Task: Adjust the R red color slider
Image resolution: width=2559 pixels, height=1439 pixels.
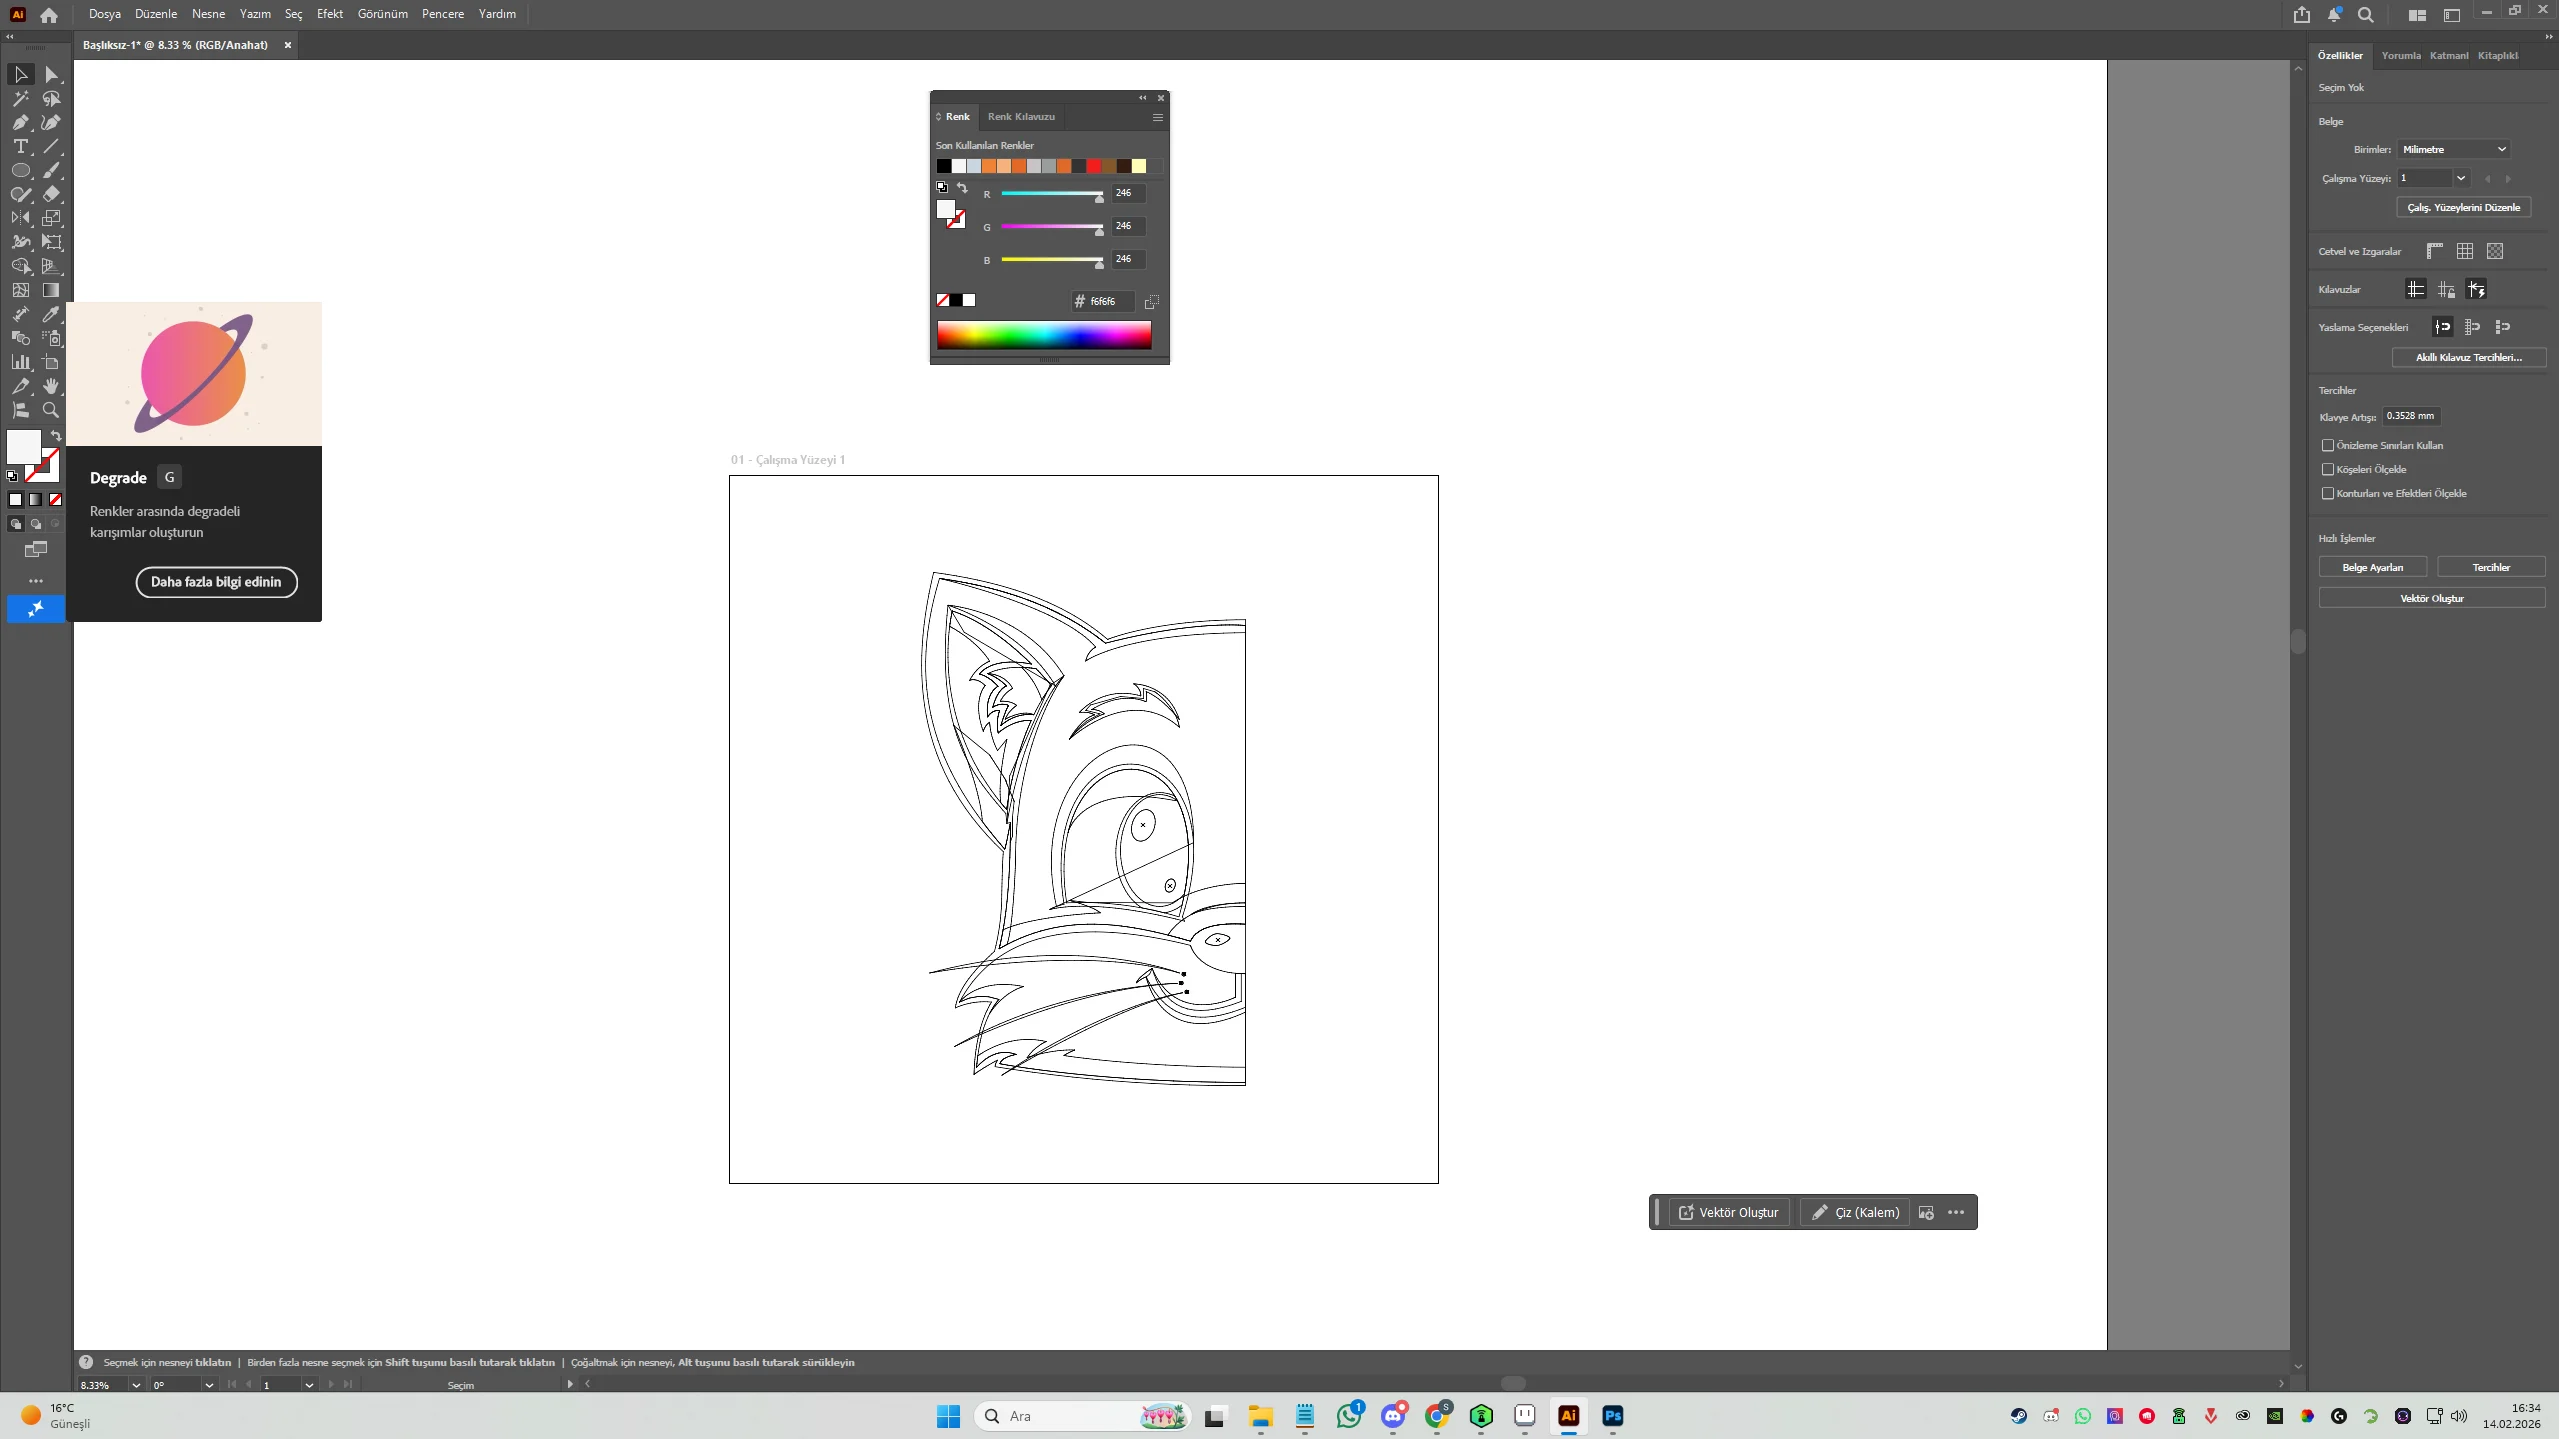Action: (1052, 194)
